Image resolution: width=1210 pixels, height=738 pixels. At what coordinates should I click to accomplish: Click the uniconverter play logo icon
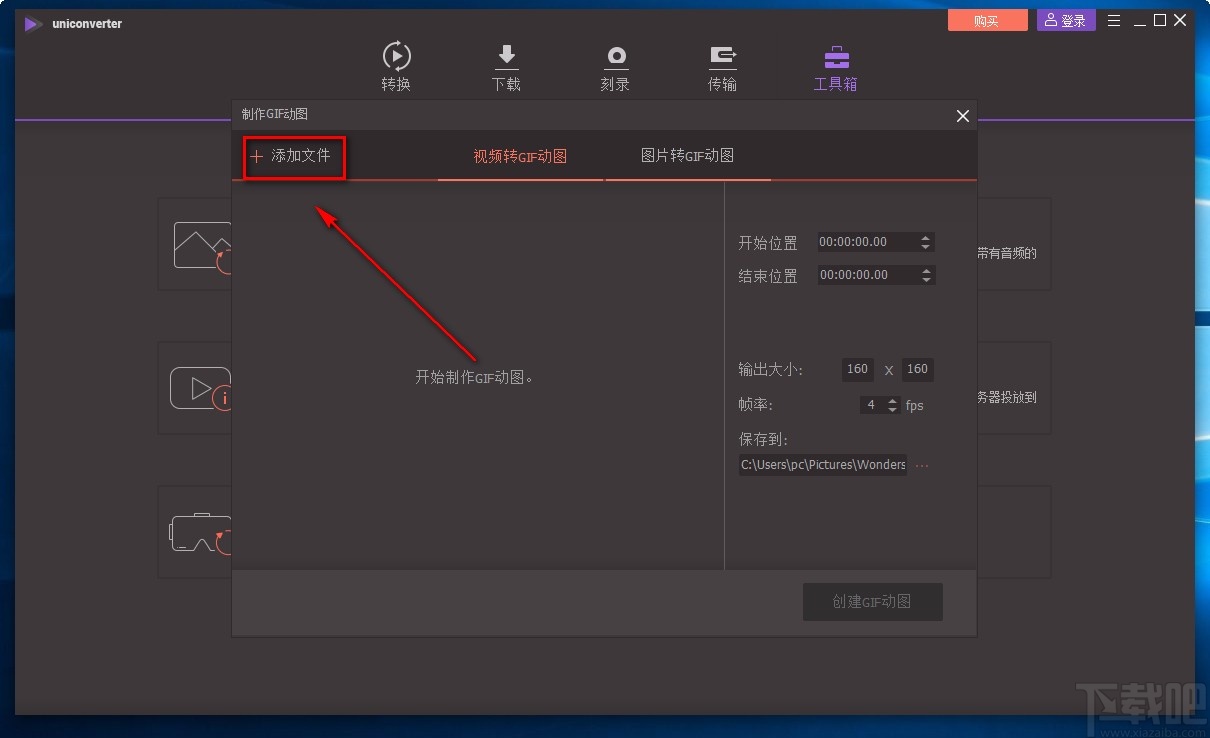33,24
